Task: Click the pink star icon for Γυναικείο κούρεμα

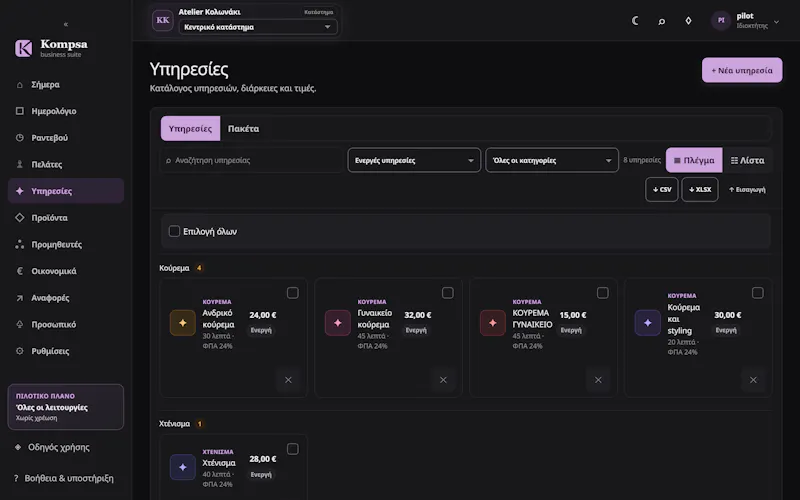Action: point(338,322)
